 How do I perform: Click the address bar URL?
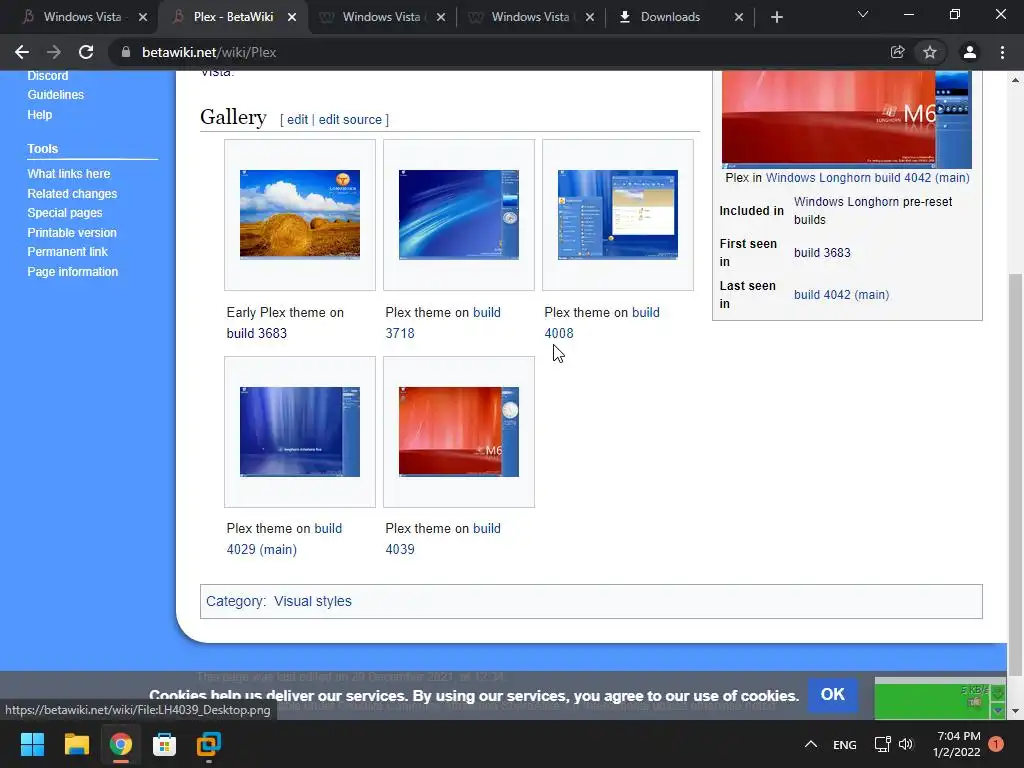[x=209, y=52]
